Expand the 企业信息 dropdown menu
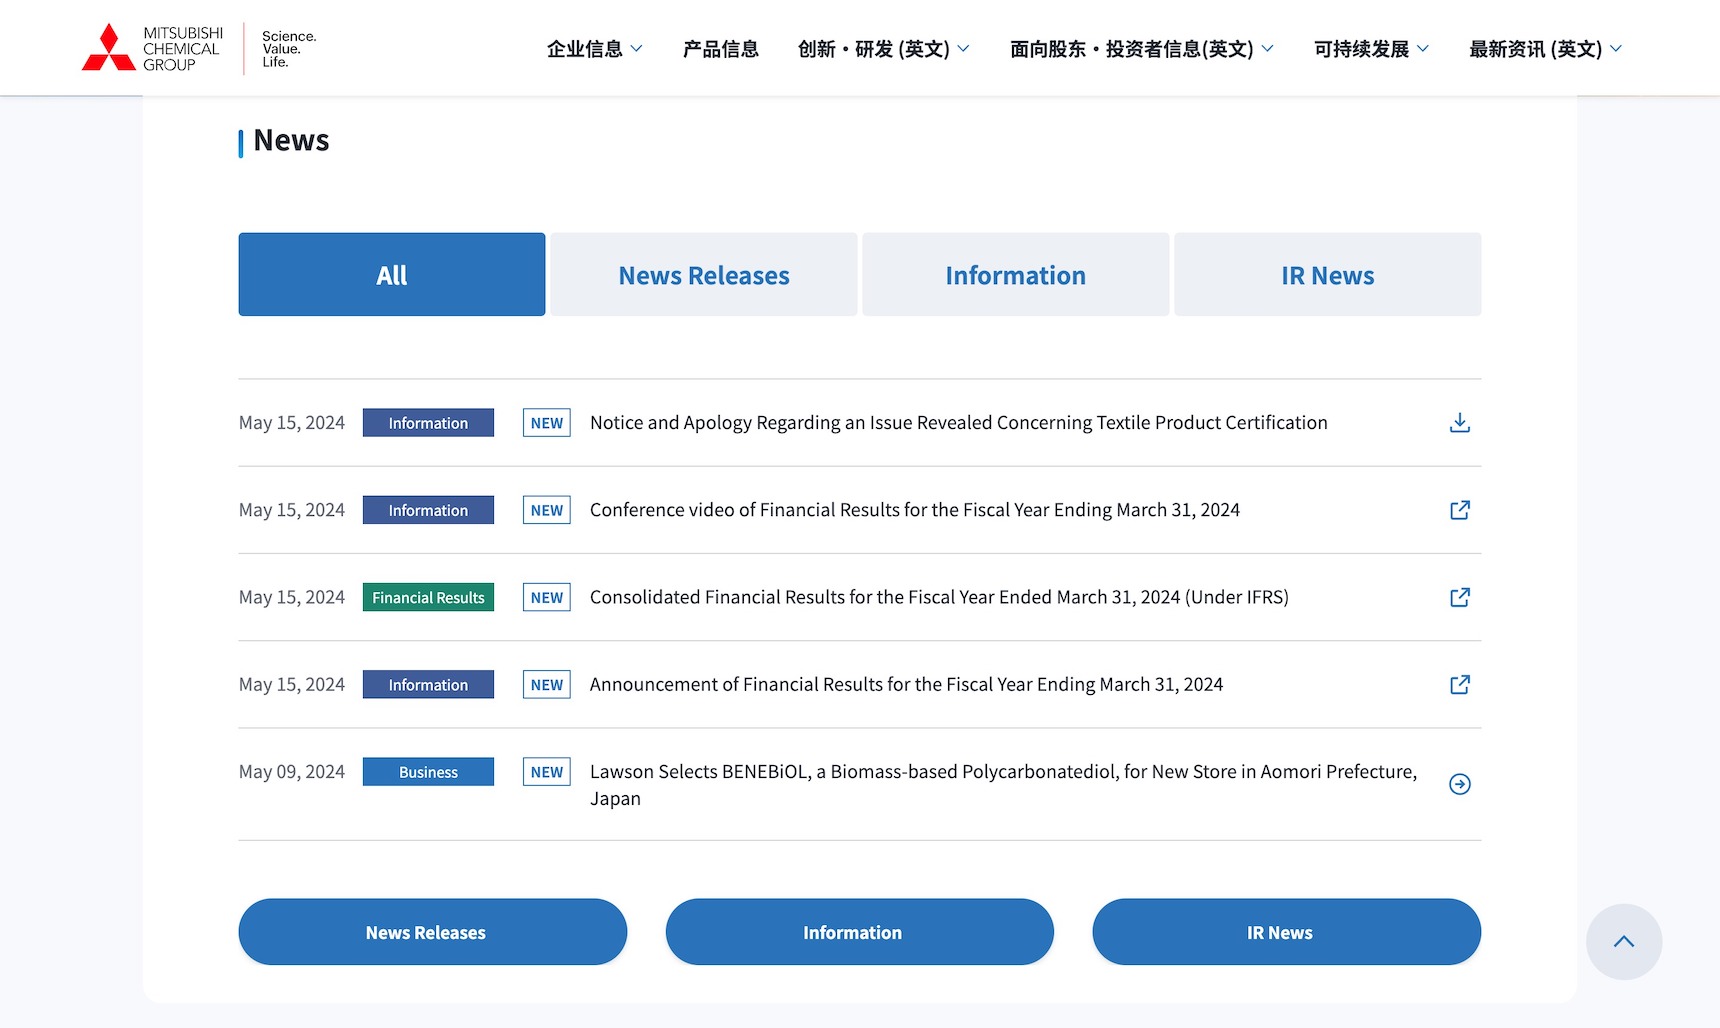 (594, 49)
